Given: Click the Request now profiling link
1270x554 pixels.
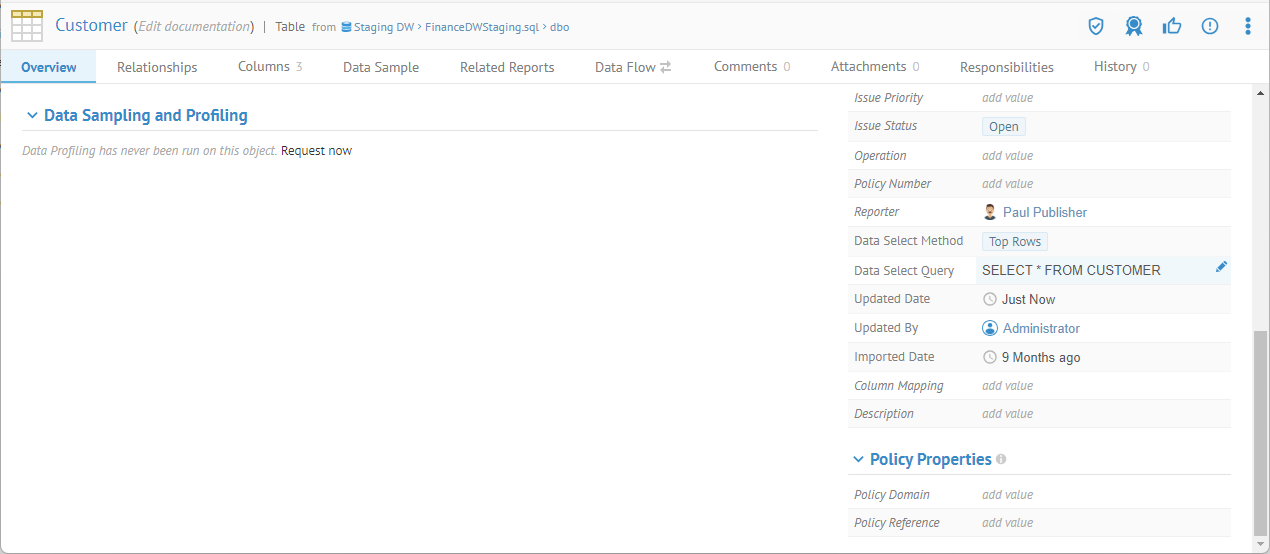Looking at the screenshot, I should point(316,151).
